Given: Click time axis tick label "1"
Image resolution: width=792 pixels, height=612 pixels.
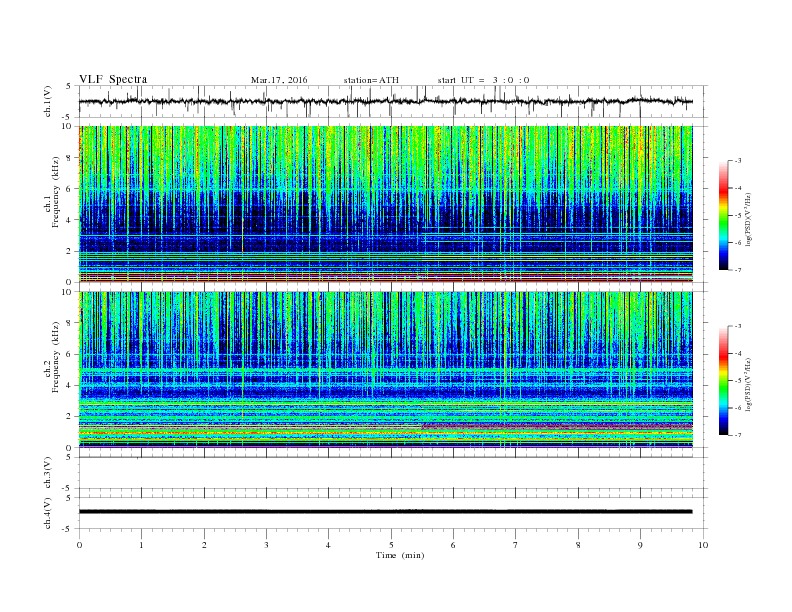Looking at the screenshot, I should (141, 545).
